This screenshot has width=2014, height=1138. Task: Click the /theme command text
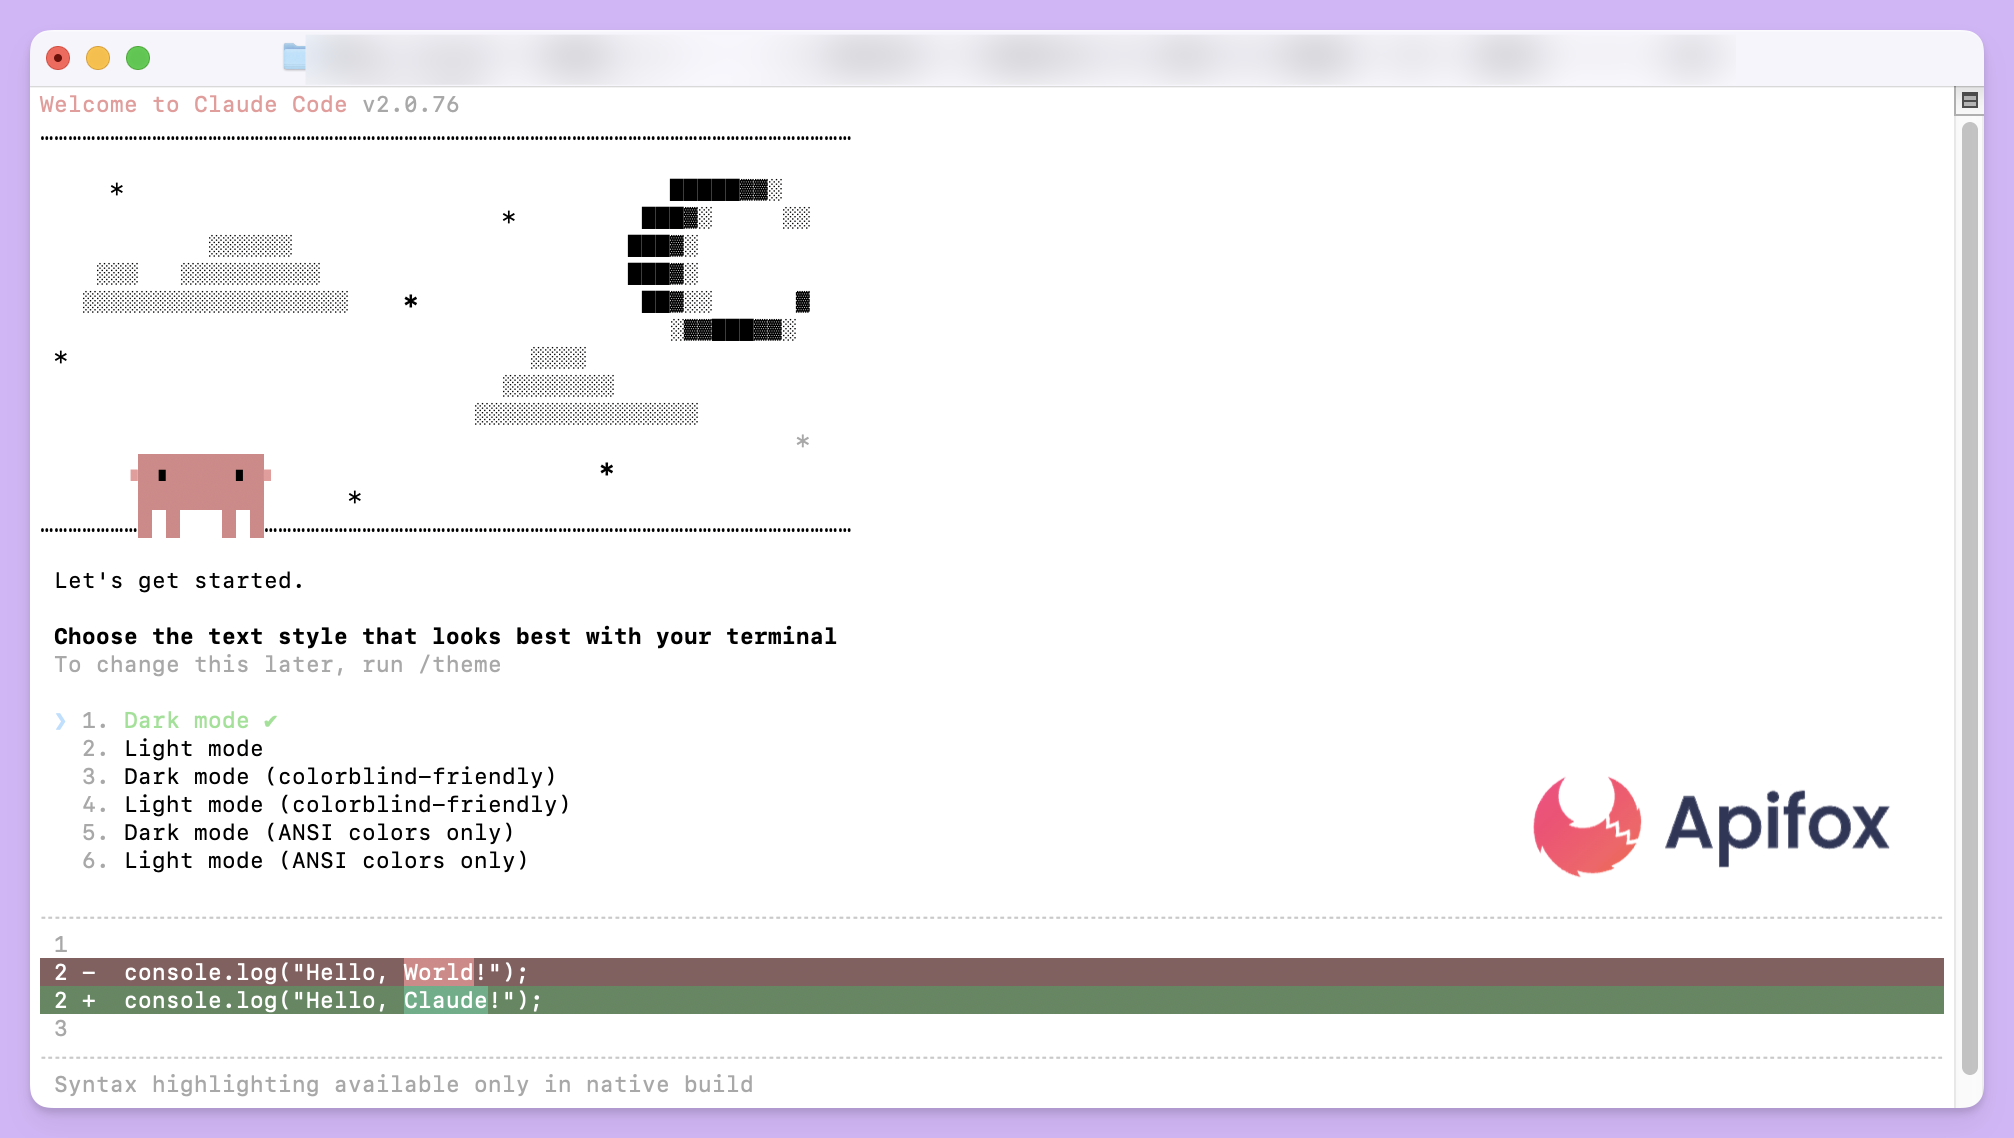[460, 665]
